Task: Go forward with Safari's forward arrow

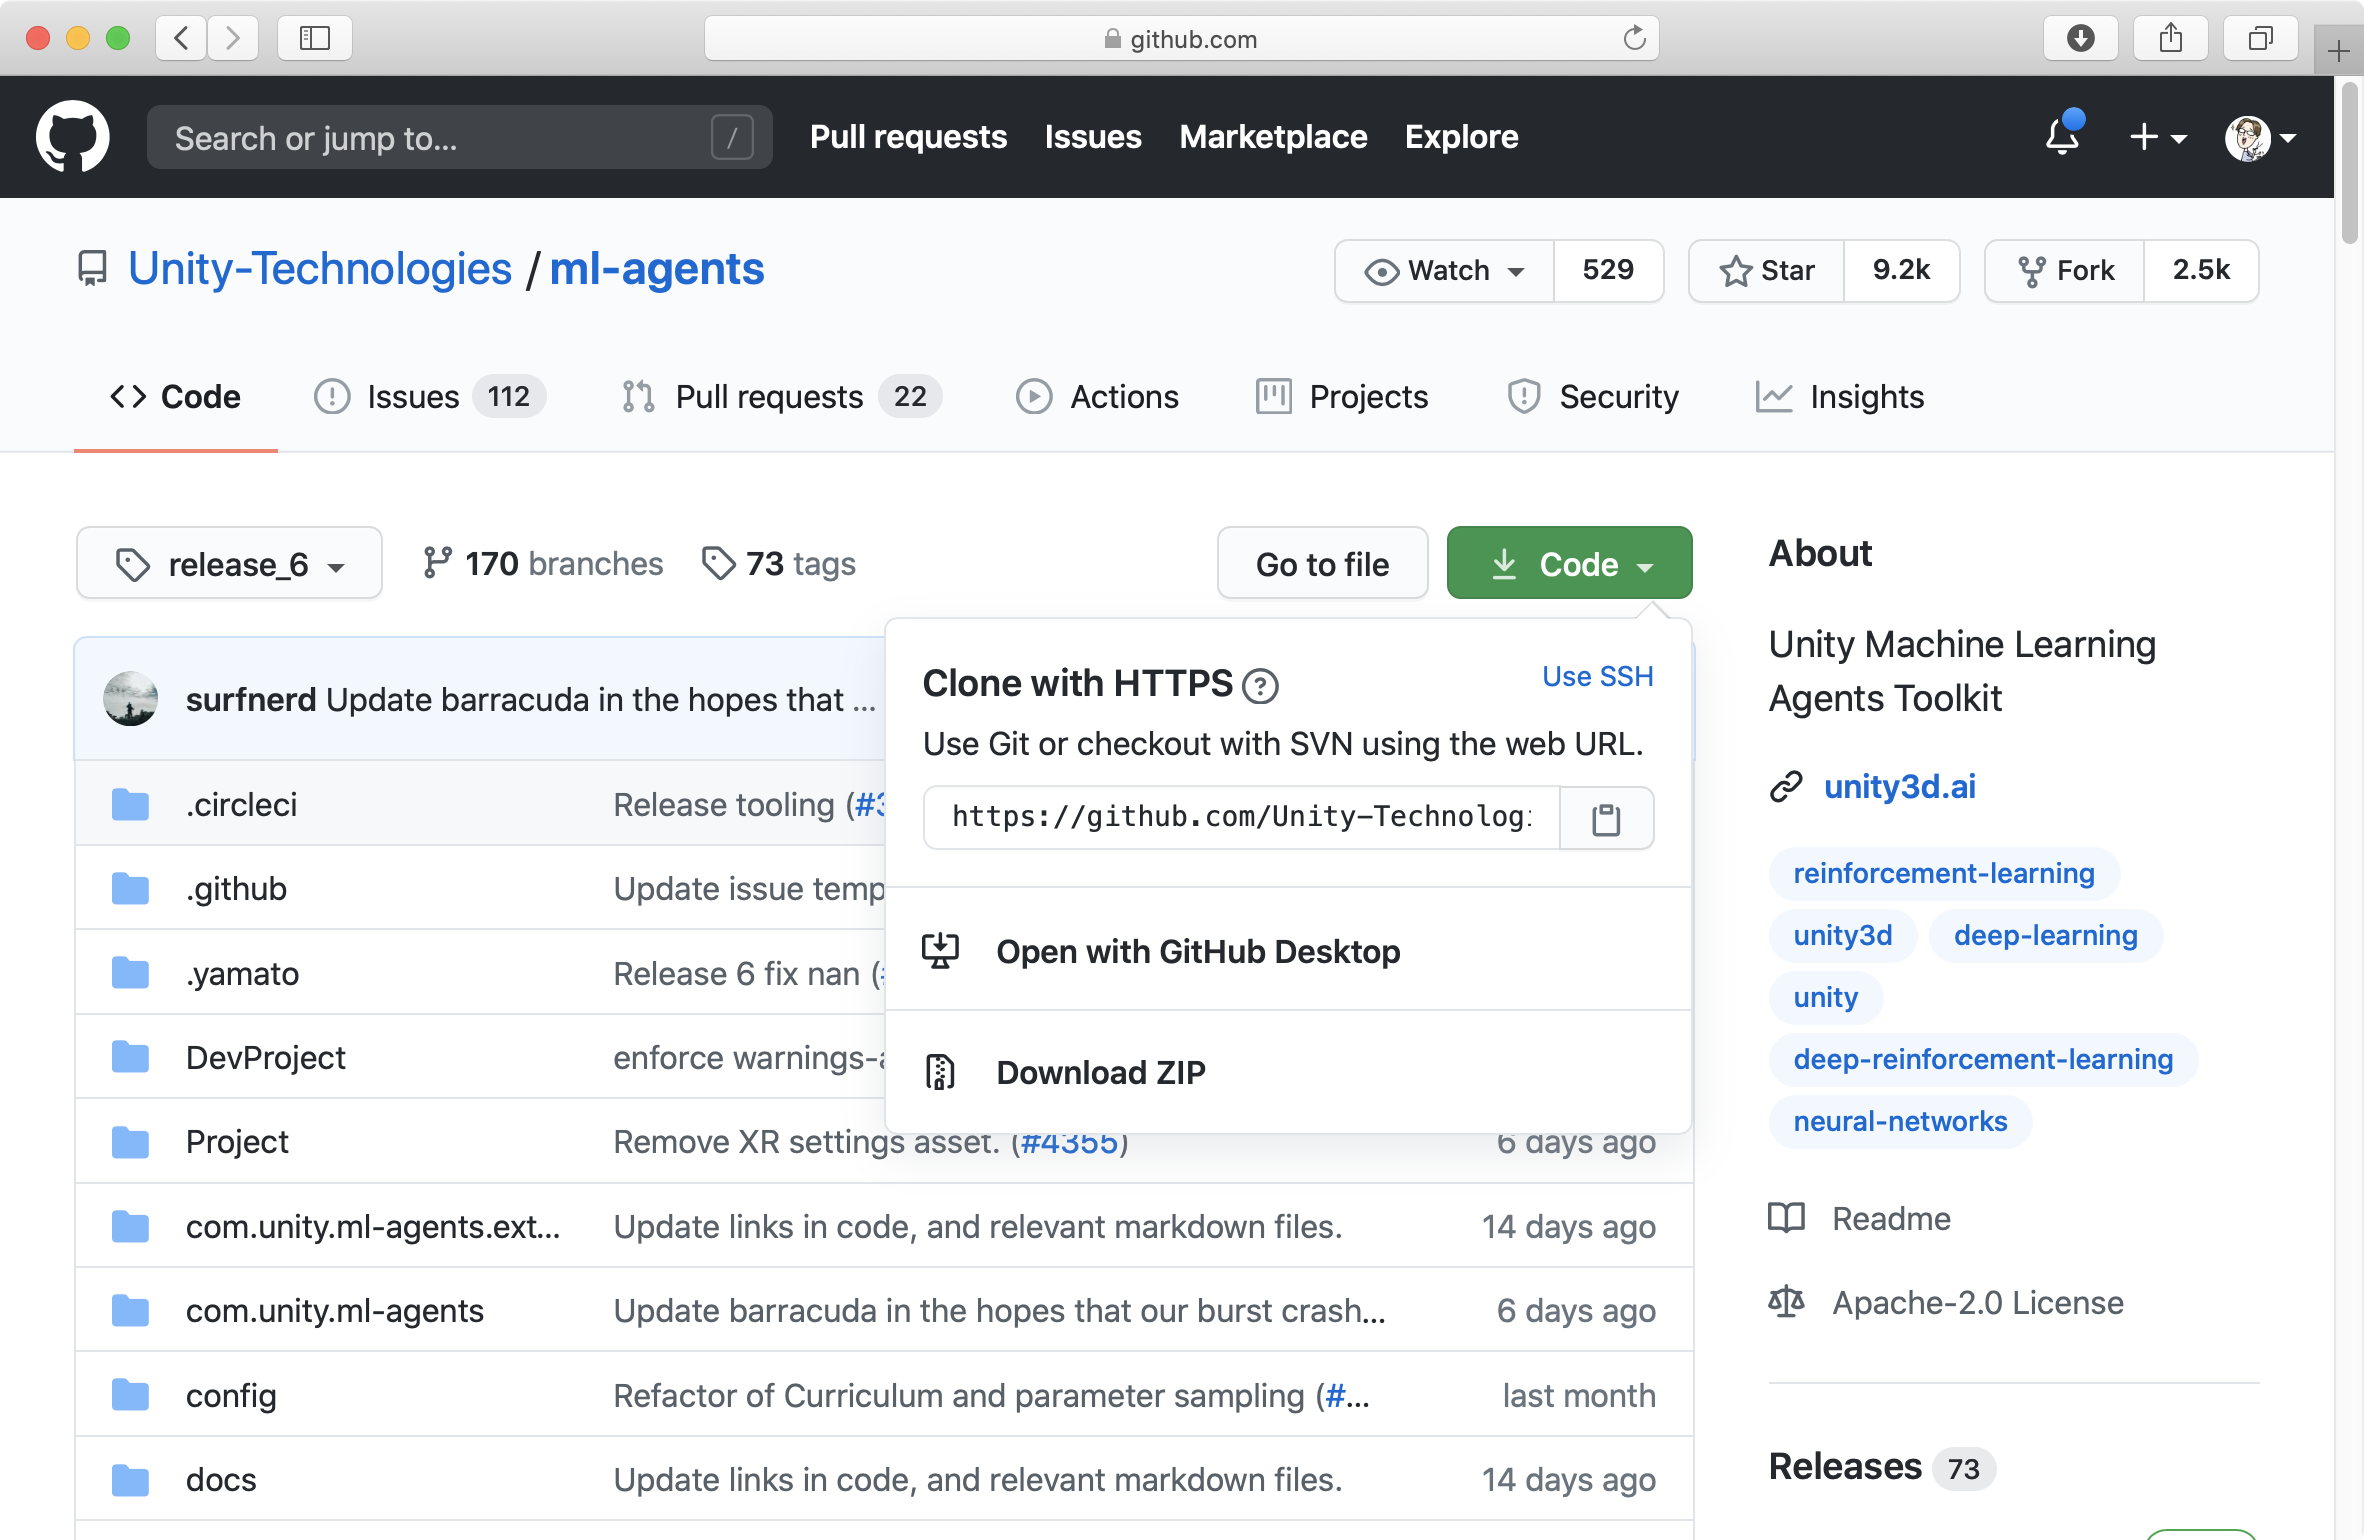Action: click(233, 39)
